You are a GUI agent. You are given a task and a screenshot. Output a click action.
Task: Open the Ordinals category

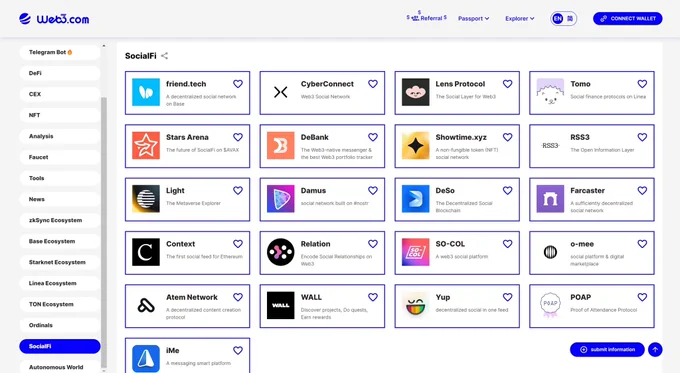(x=60, y=325)
